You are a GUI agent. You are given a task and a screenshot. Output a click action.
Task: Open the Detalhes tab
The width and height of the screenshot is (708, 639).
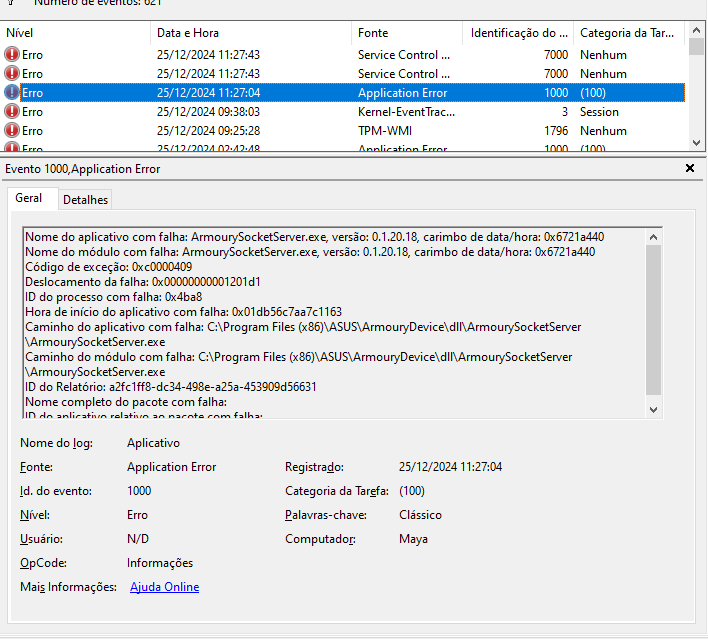coord(85,199)
